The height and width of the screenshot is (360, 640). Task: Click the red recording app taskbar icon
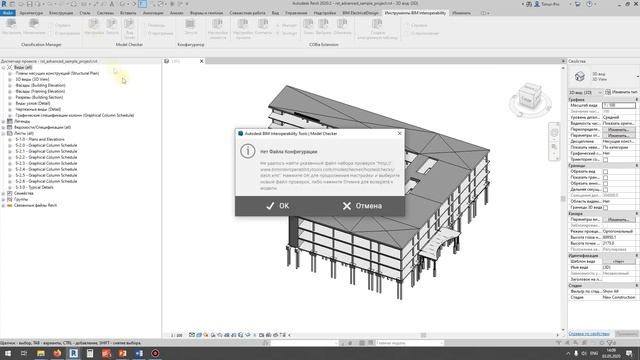click(155, 353)
